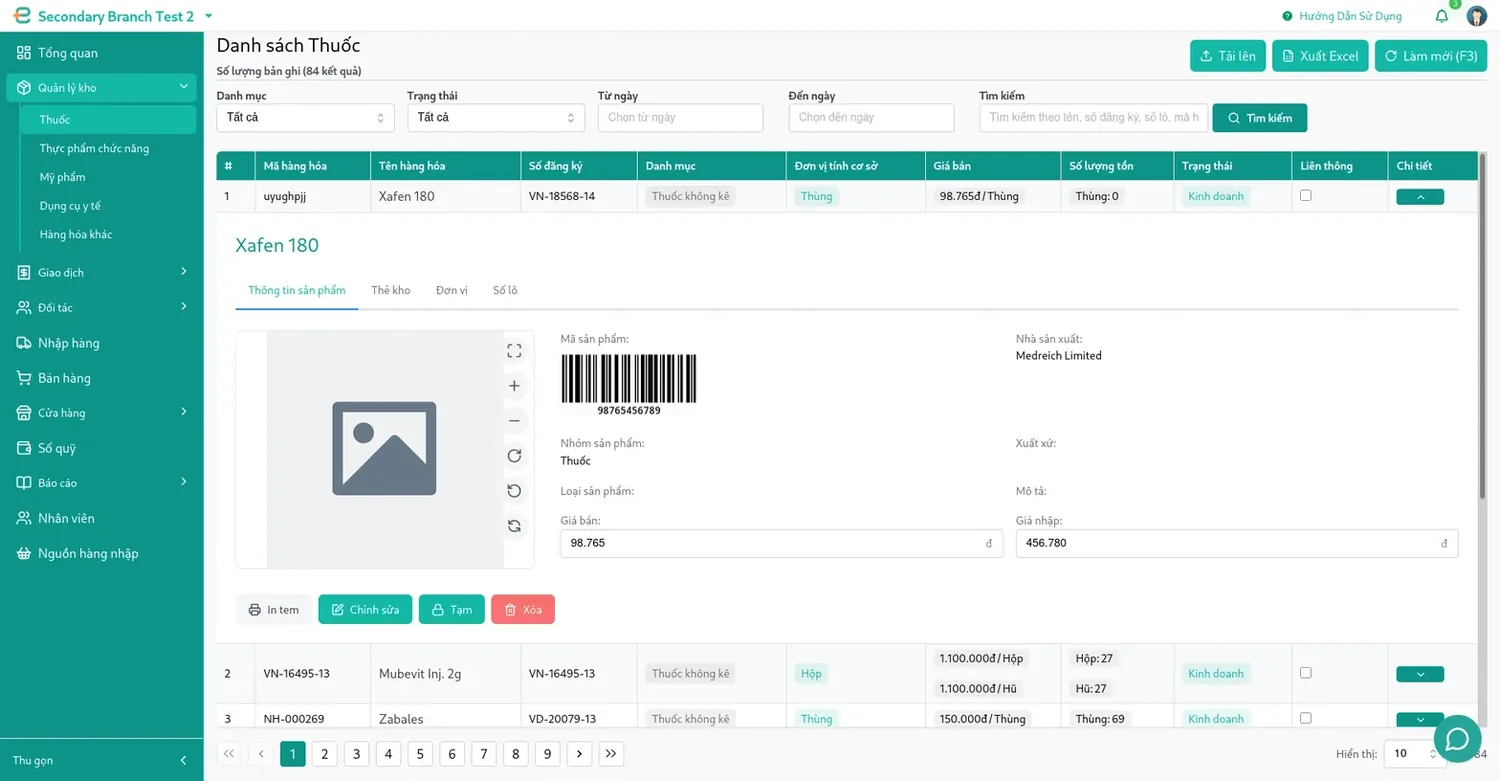Tick Liên thông checkbox for Mubevit Inj. 2g
The image size is (1500, 781).
pyautogui.click(x=1305, y=673)
